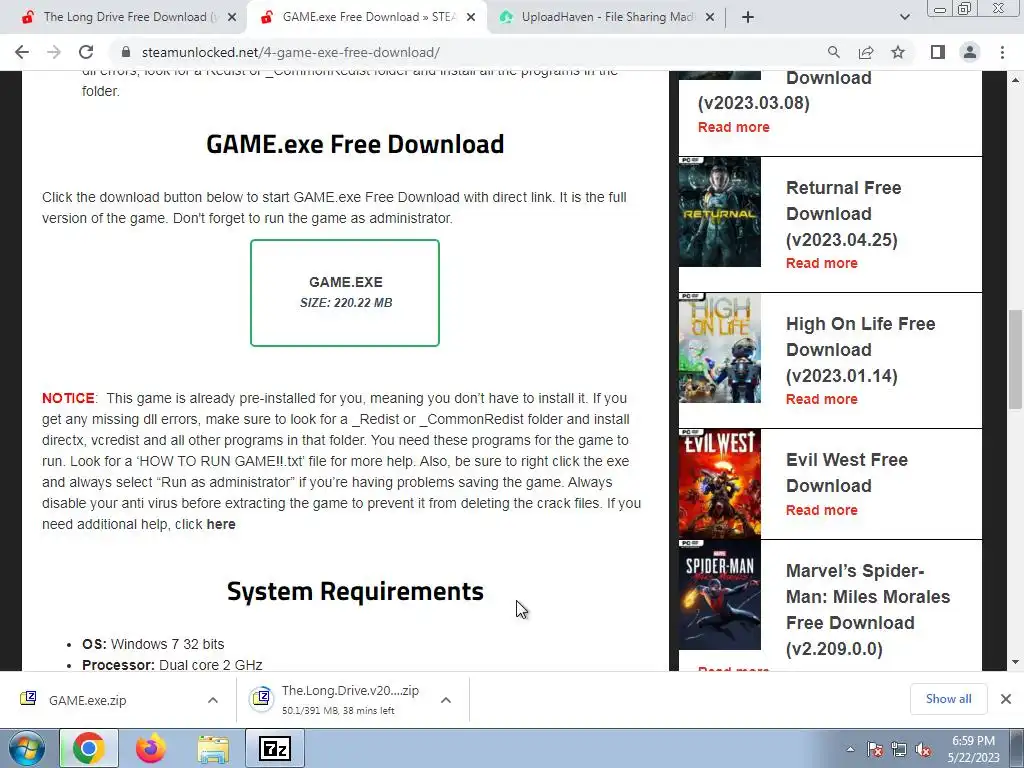Click the muted volume tray icon
Image resolution: width=1024 pixels, height=768 pixels.
923,749
